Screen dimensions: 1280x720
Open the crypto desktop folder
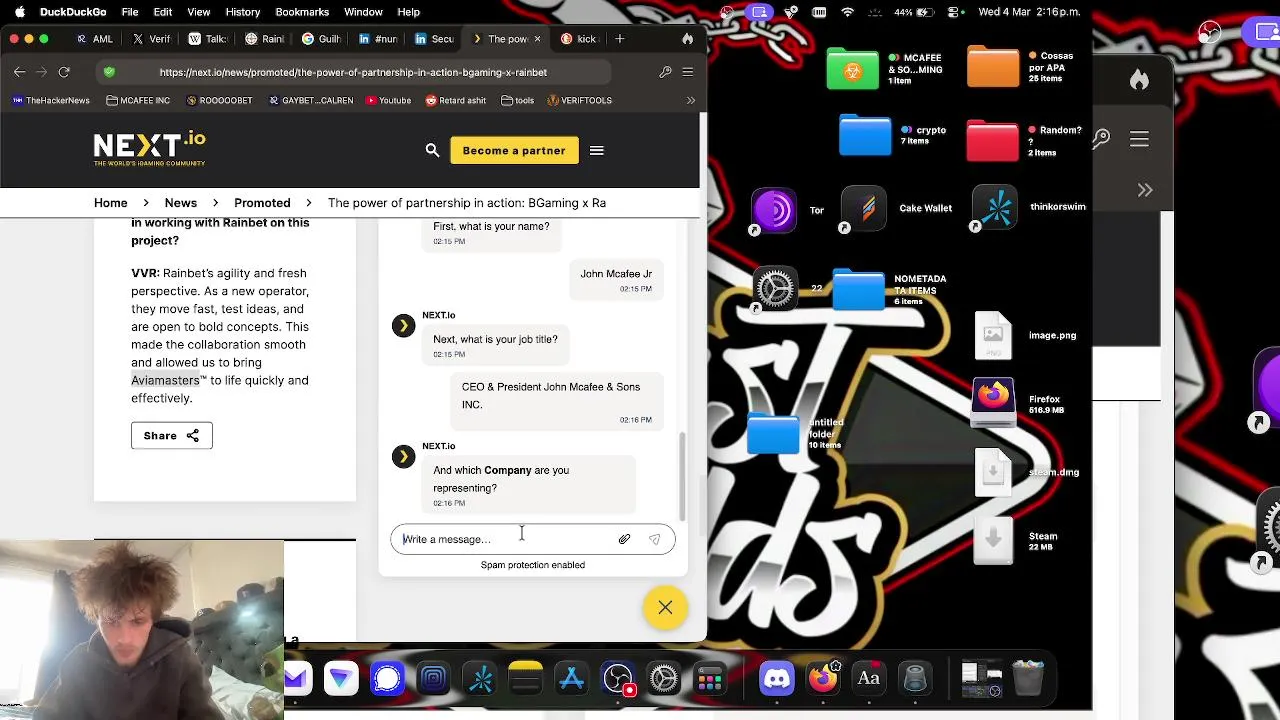pos(865,136)
